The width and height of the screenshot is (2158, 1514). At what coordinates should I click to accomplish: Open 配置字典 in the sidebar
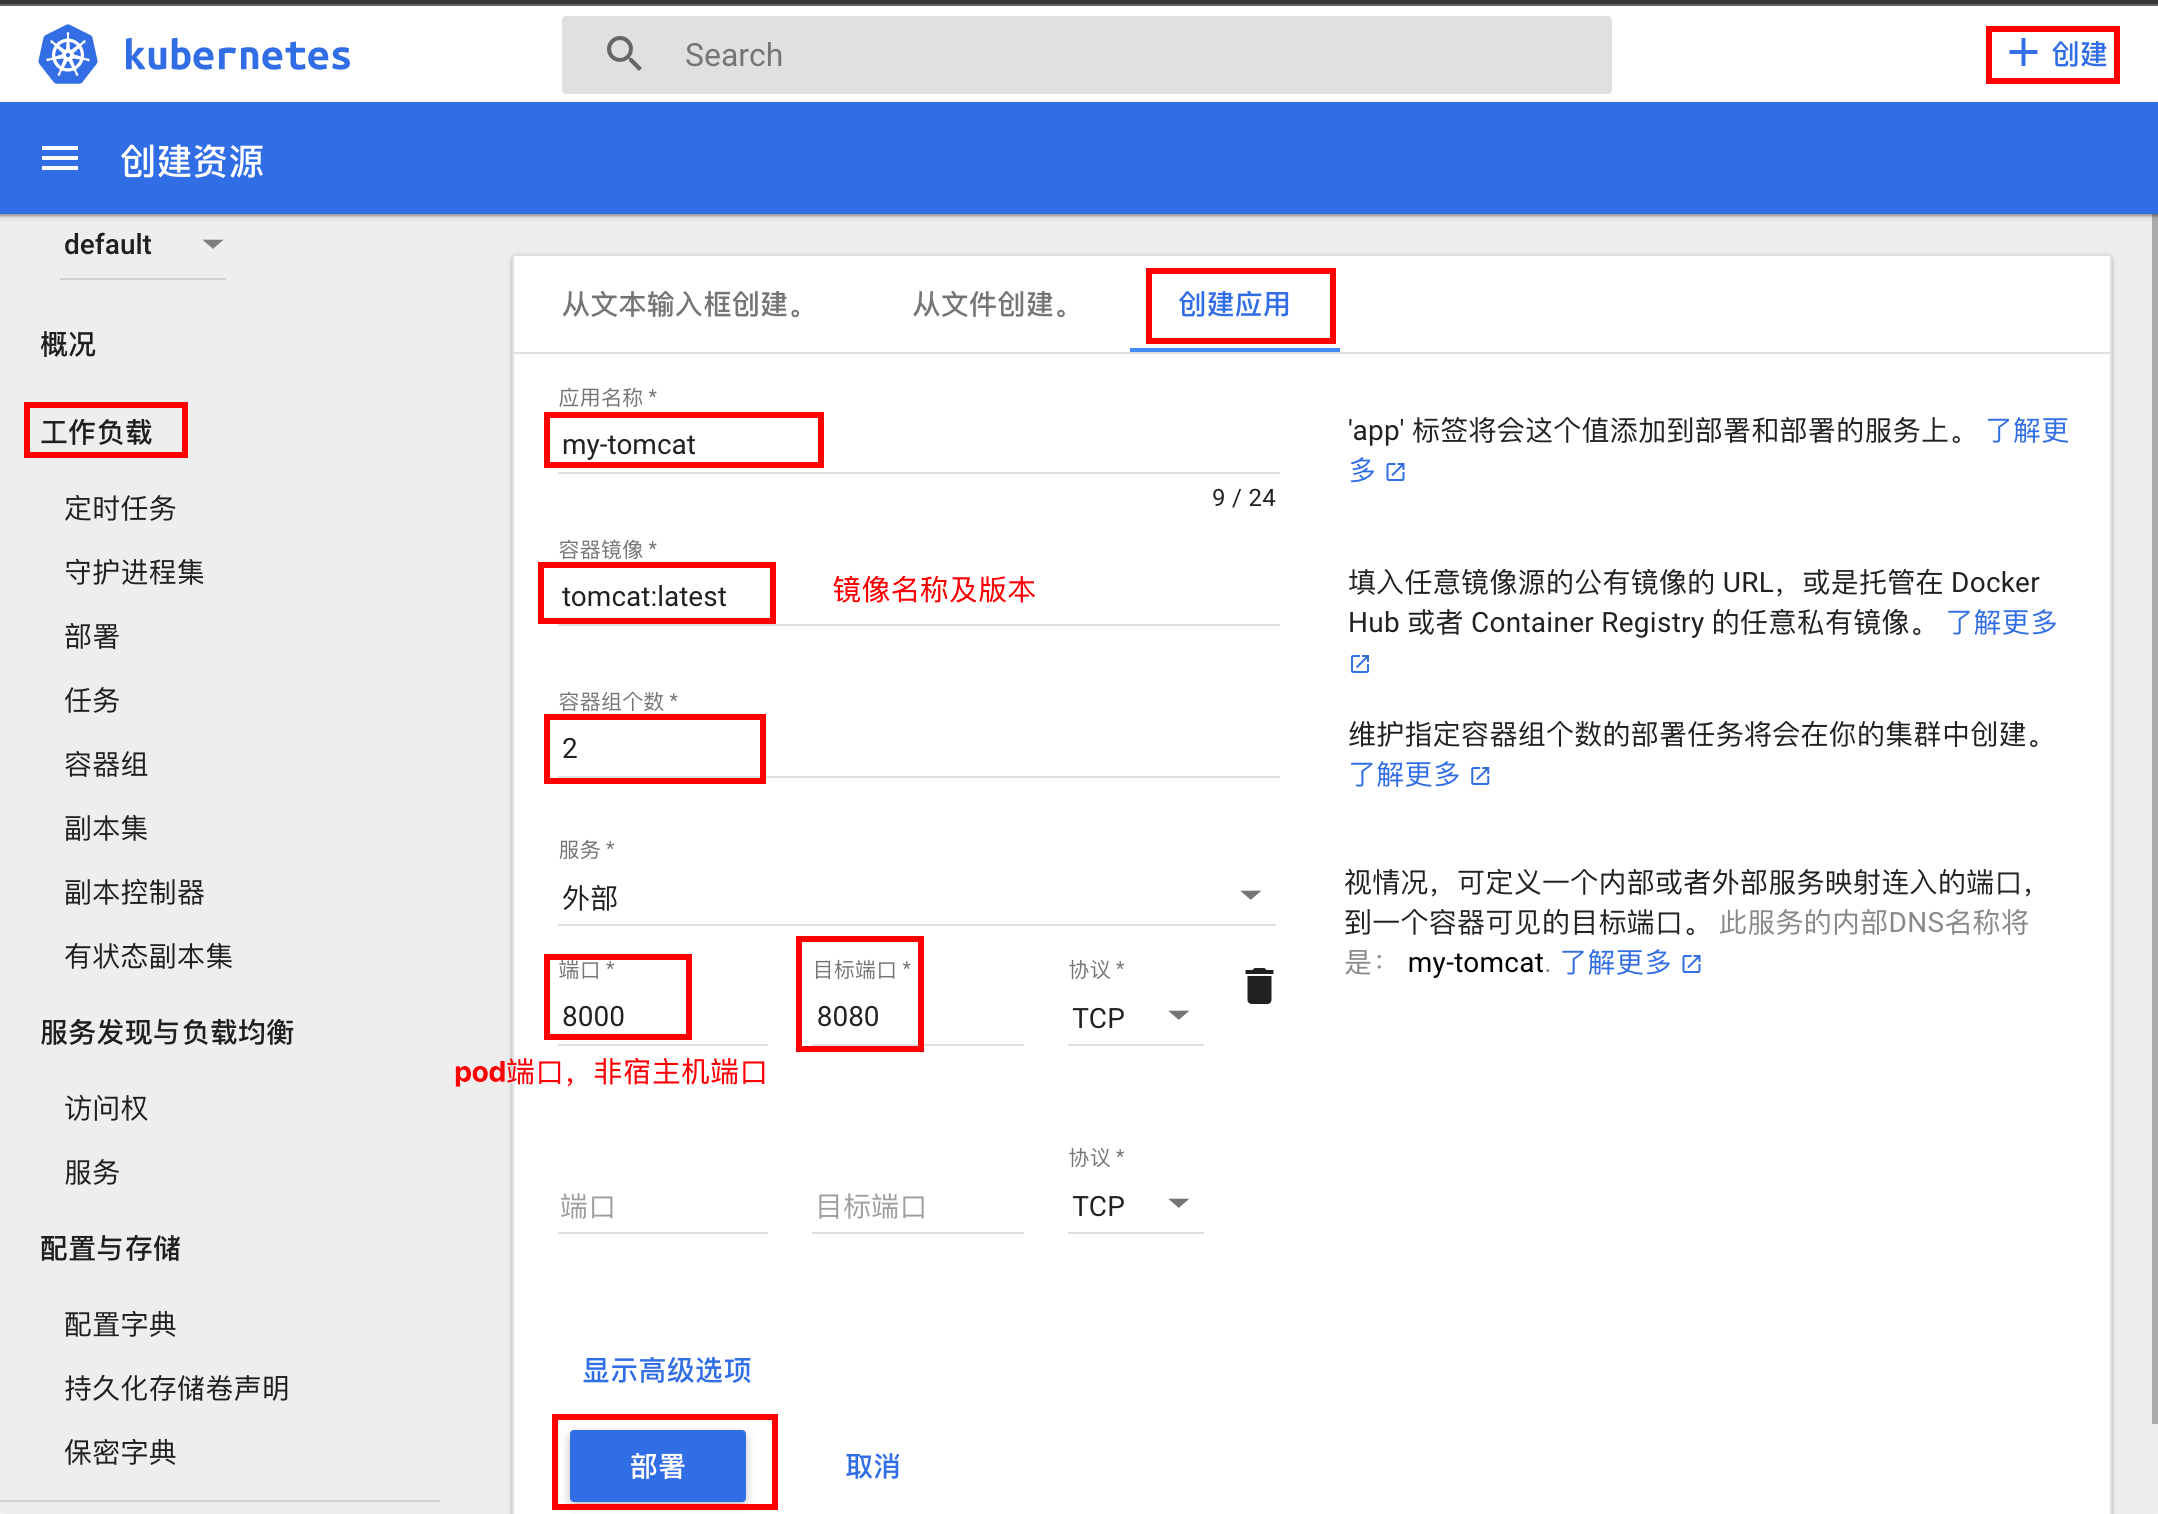click(x=120, y=1324)
